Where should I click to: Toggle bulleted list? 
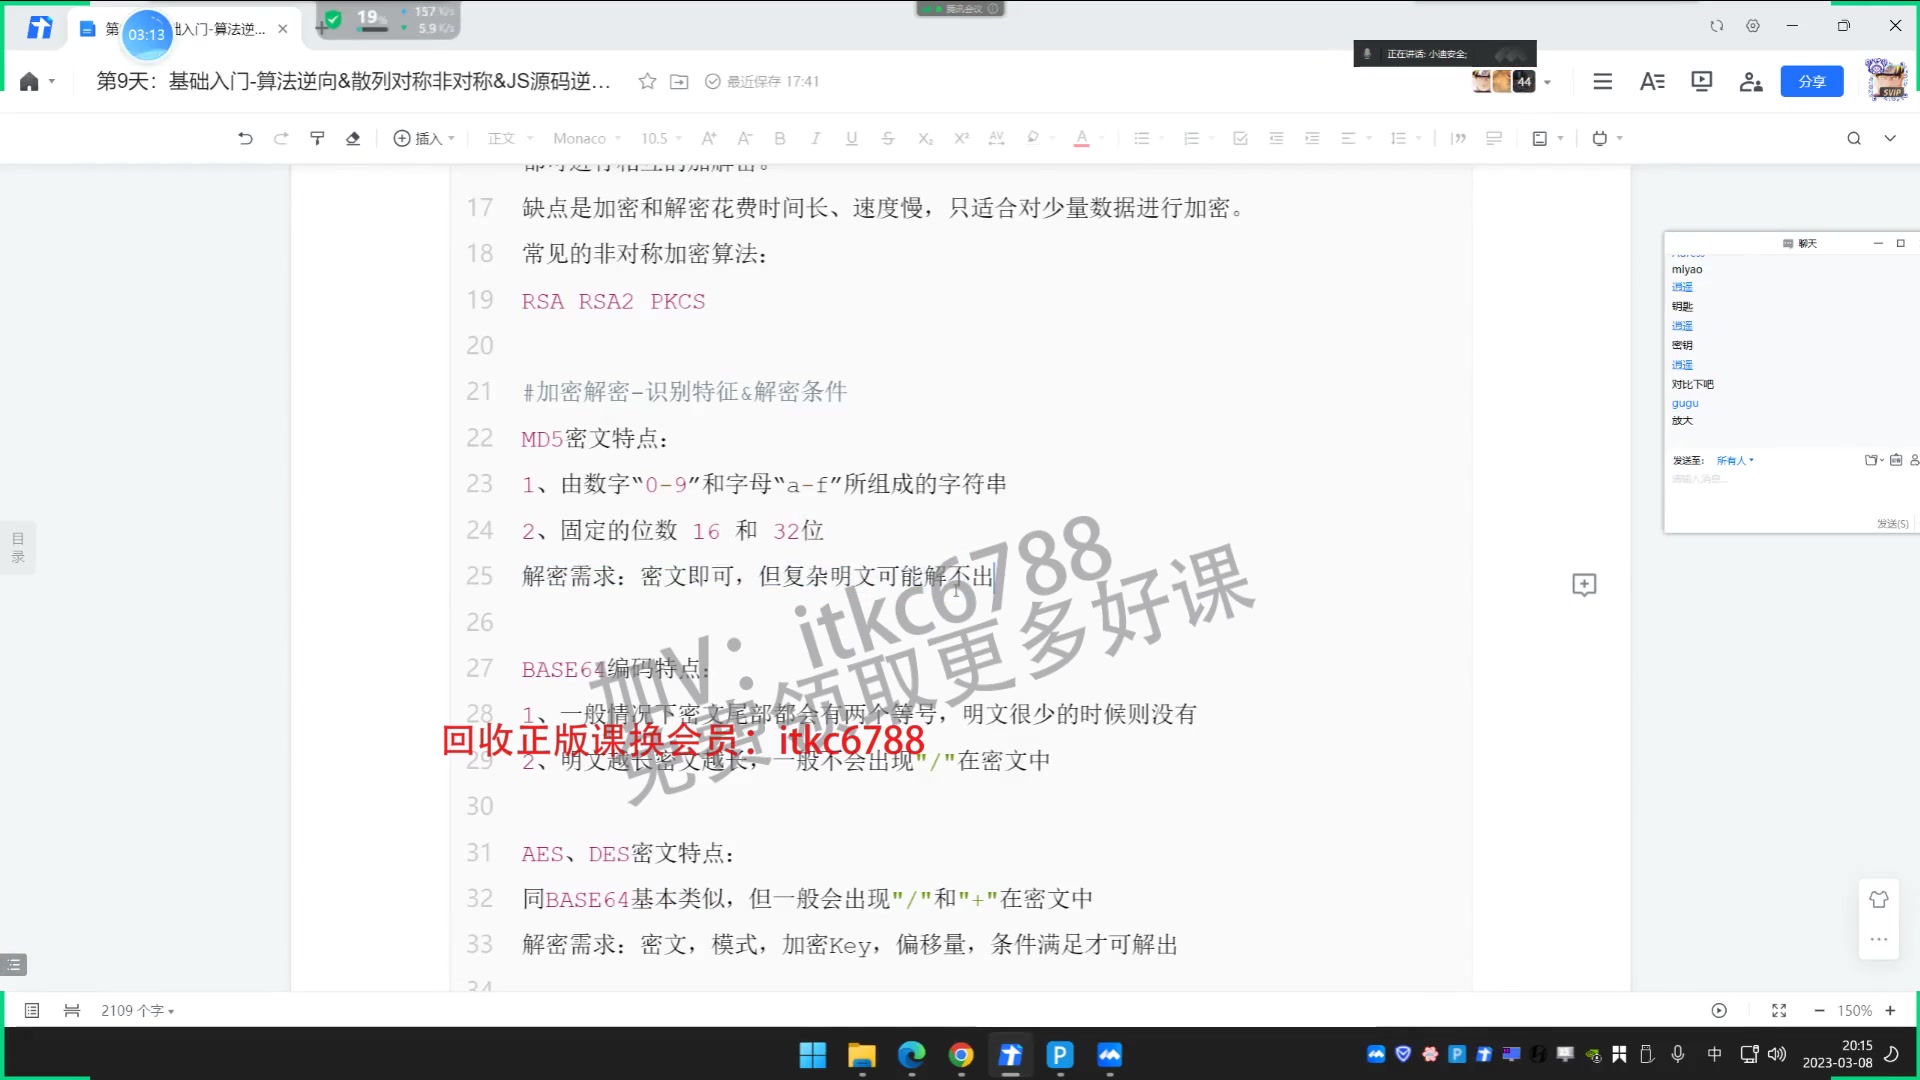1141,138
